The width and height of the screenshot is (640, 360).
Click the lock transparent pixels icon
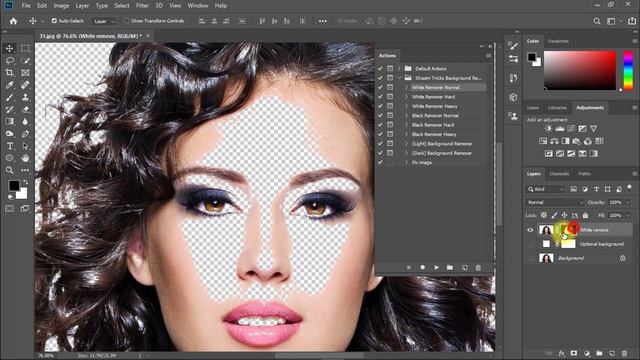coord(544,215)
